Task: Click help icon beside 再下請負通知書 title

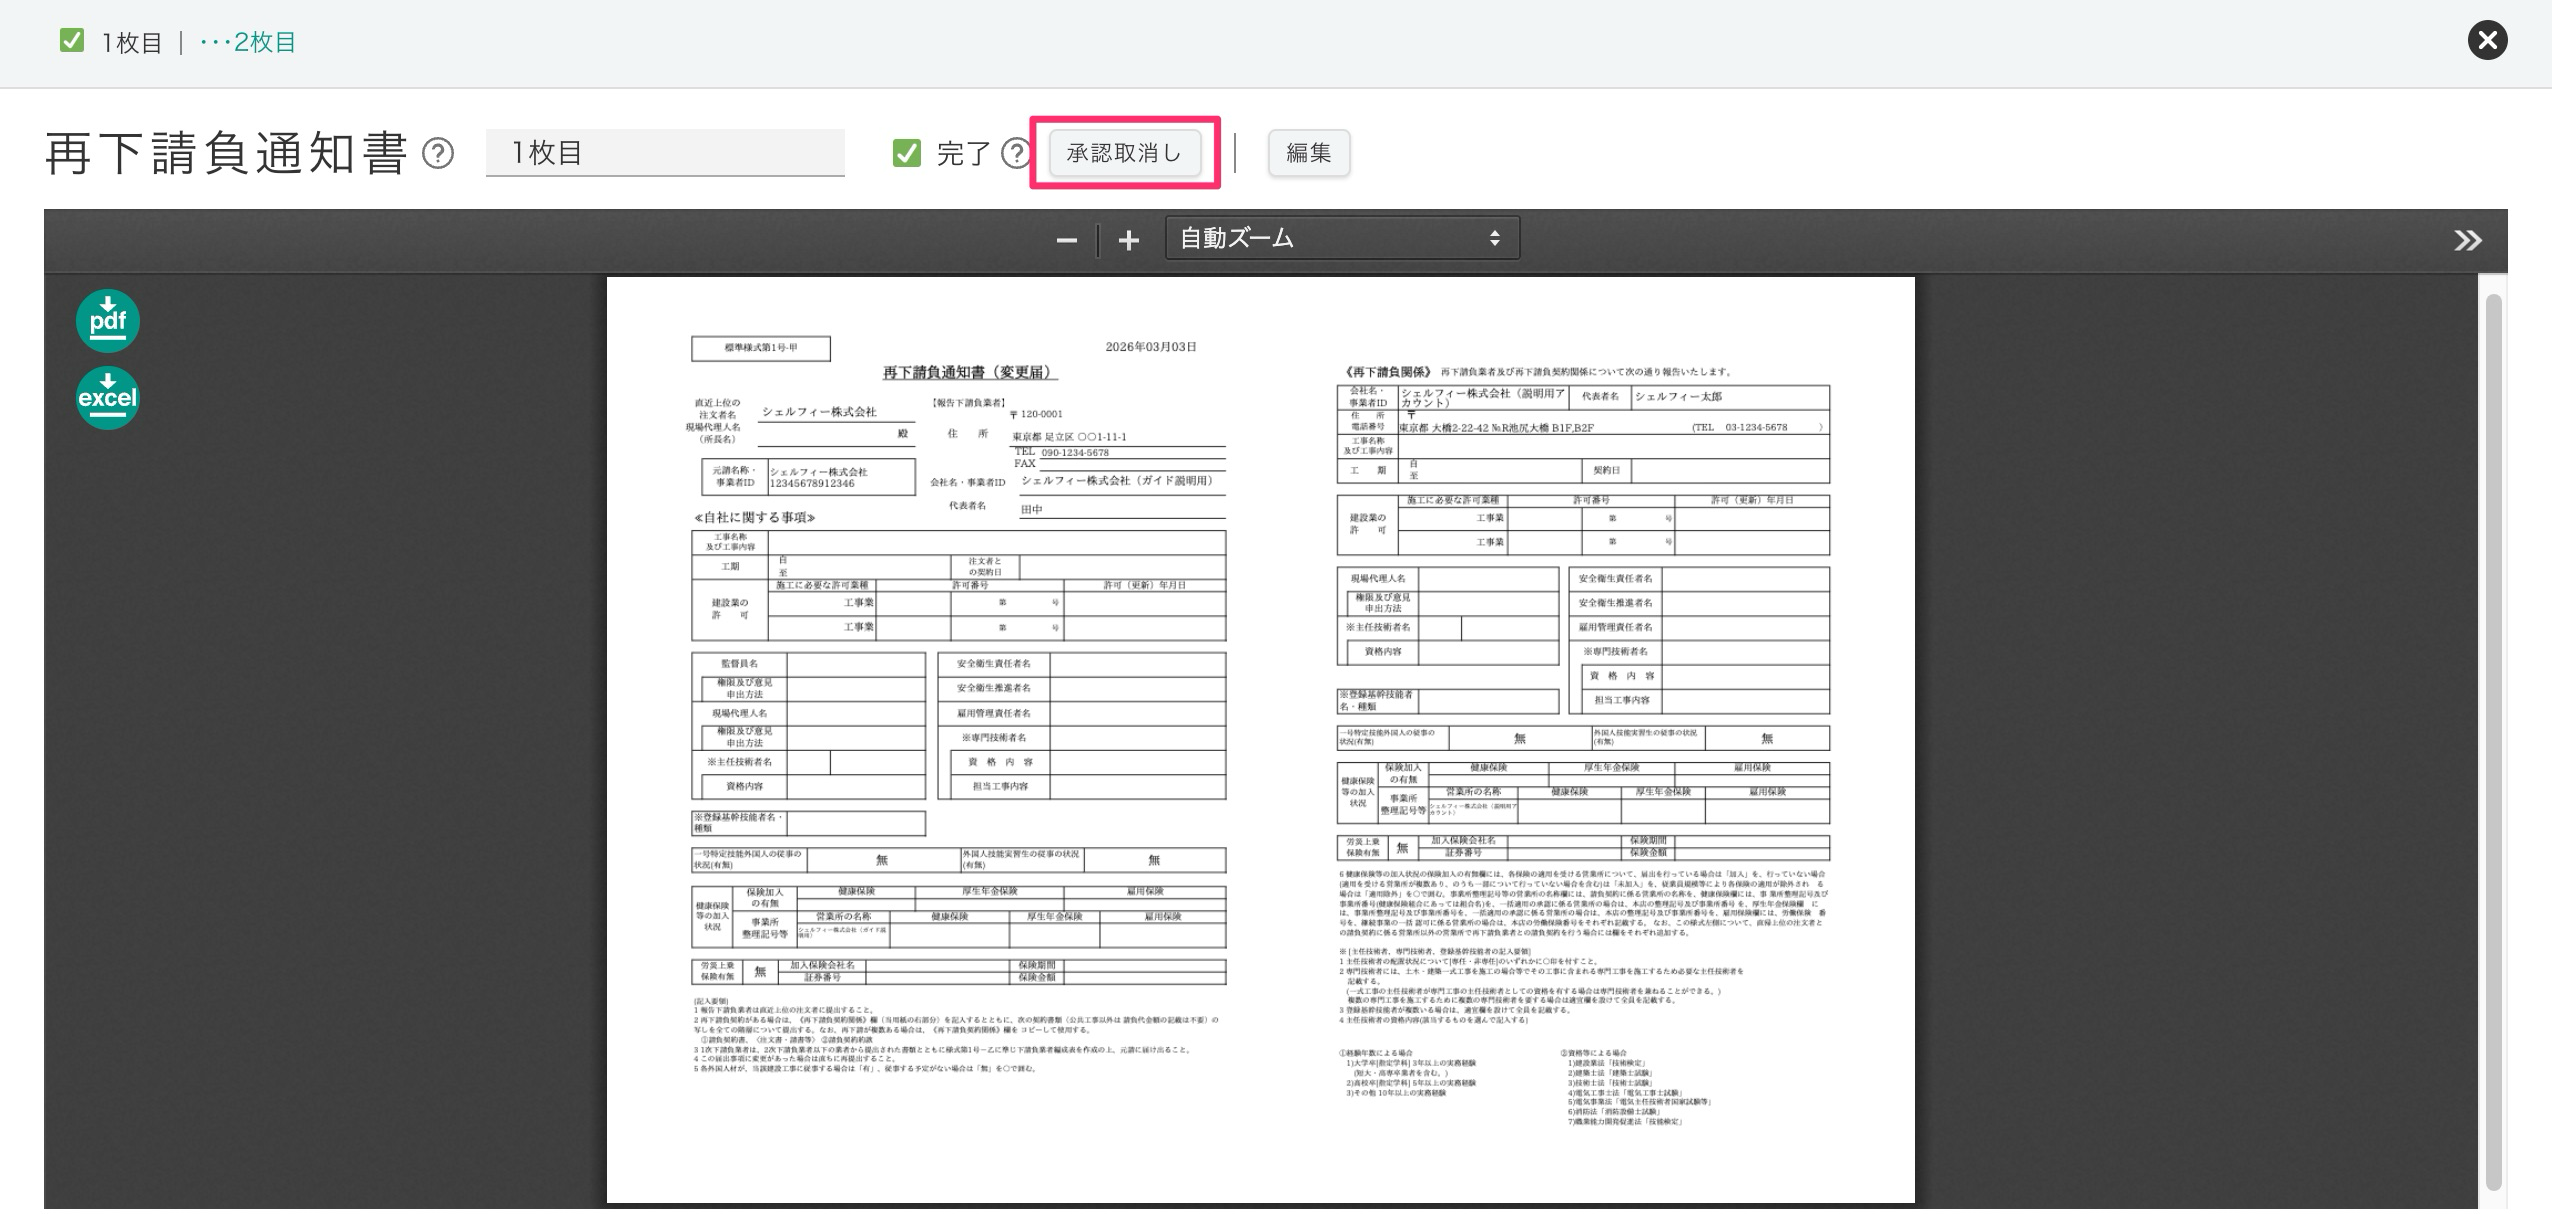Action: click(x=438, y=153)
